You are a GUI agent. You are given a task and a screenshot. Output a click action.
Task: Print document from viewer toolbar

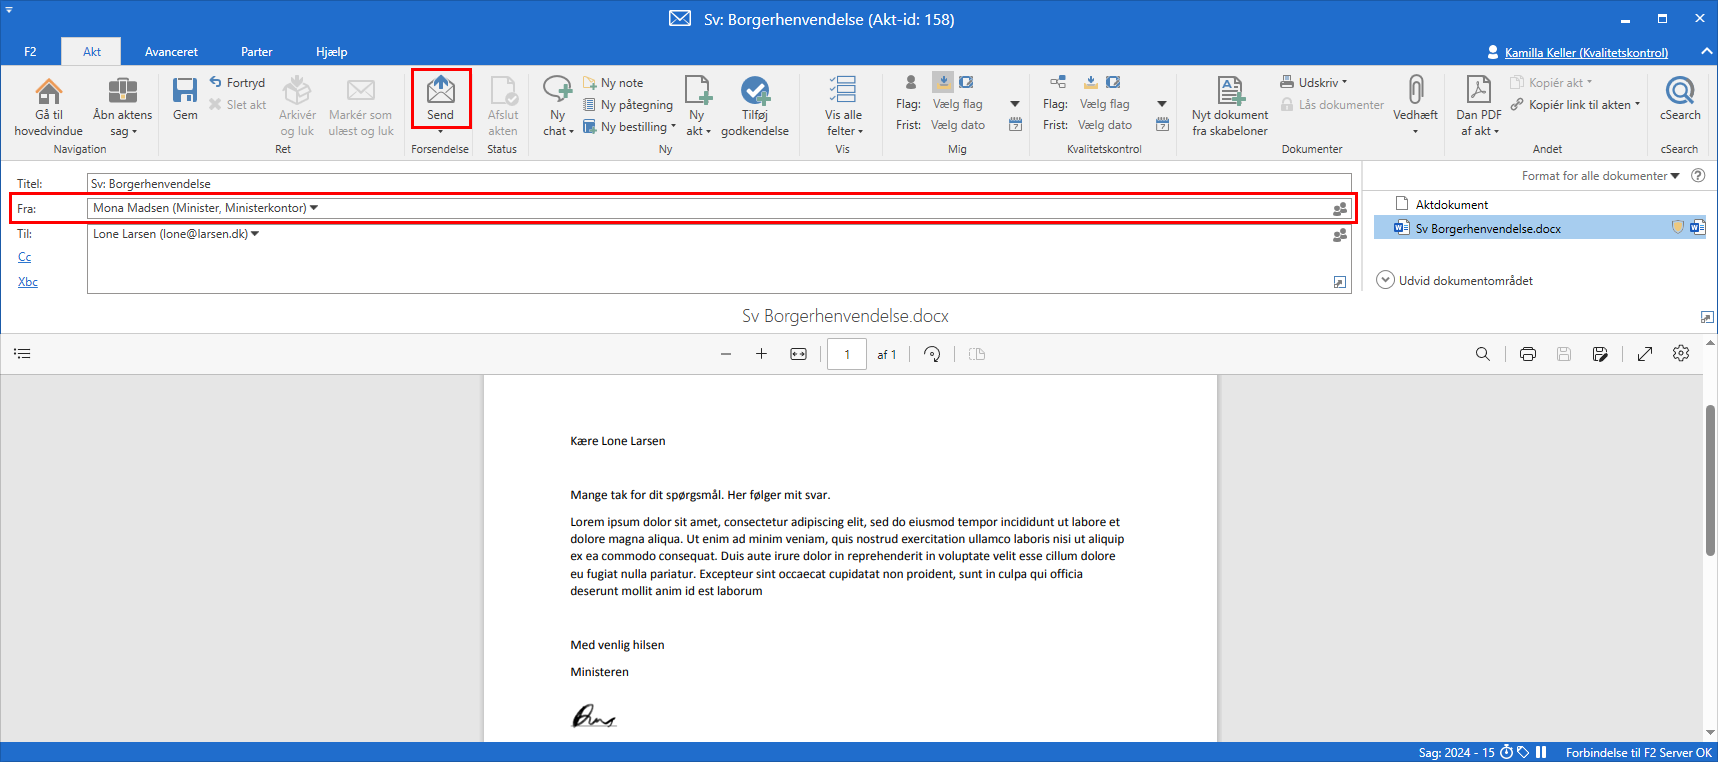(1527, 354)
